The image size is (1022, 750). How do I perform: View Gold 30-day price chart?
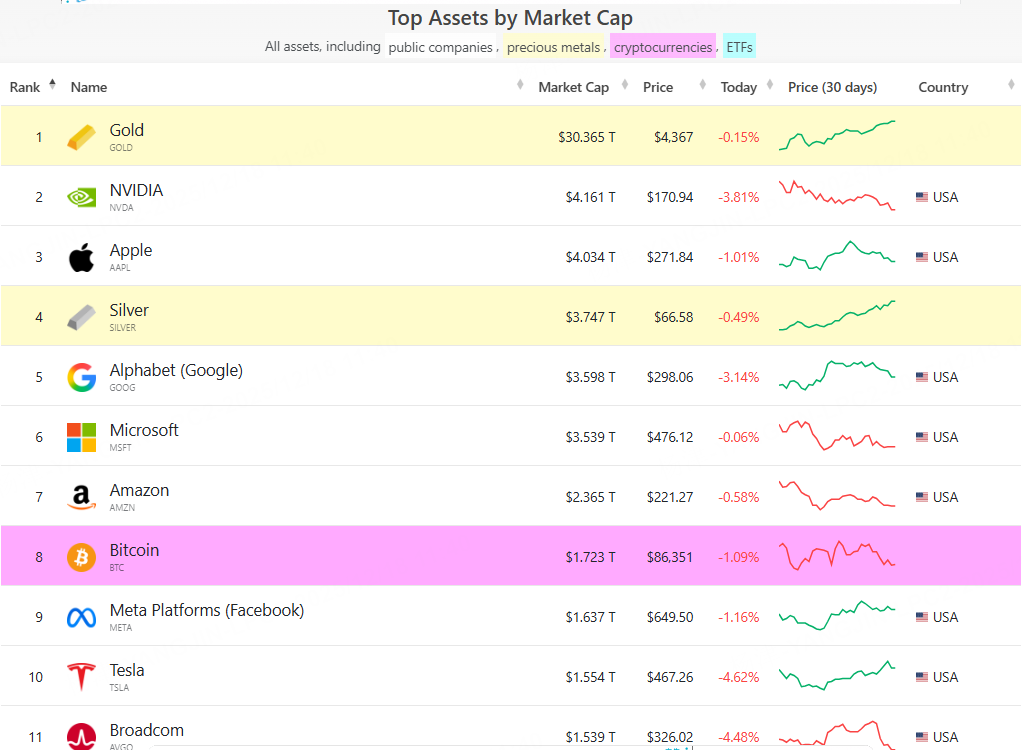coord(837,136)
